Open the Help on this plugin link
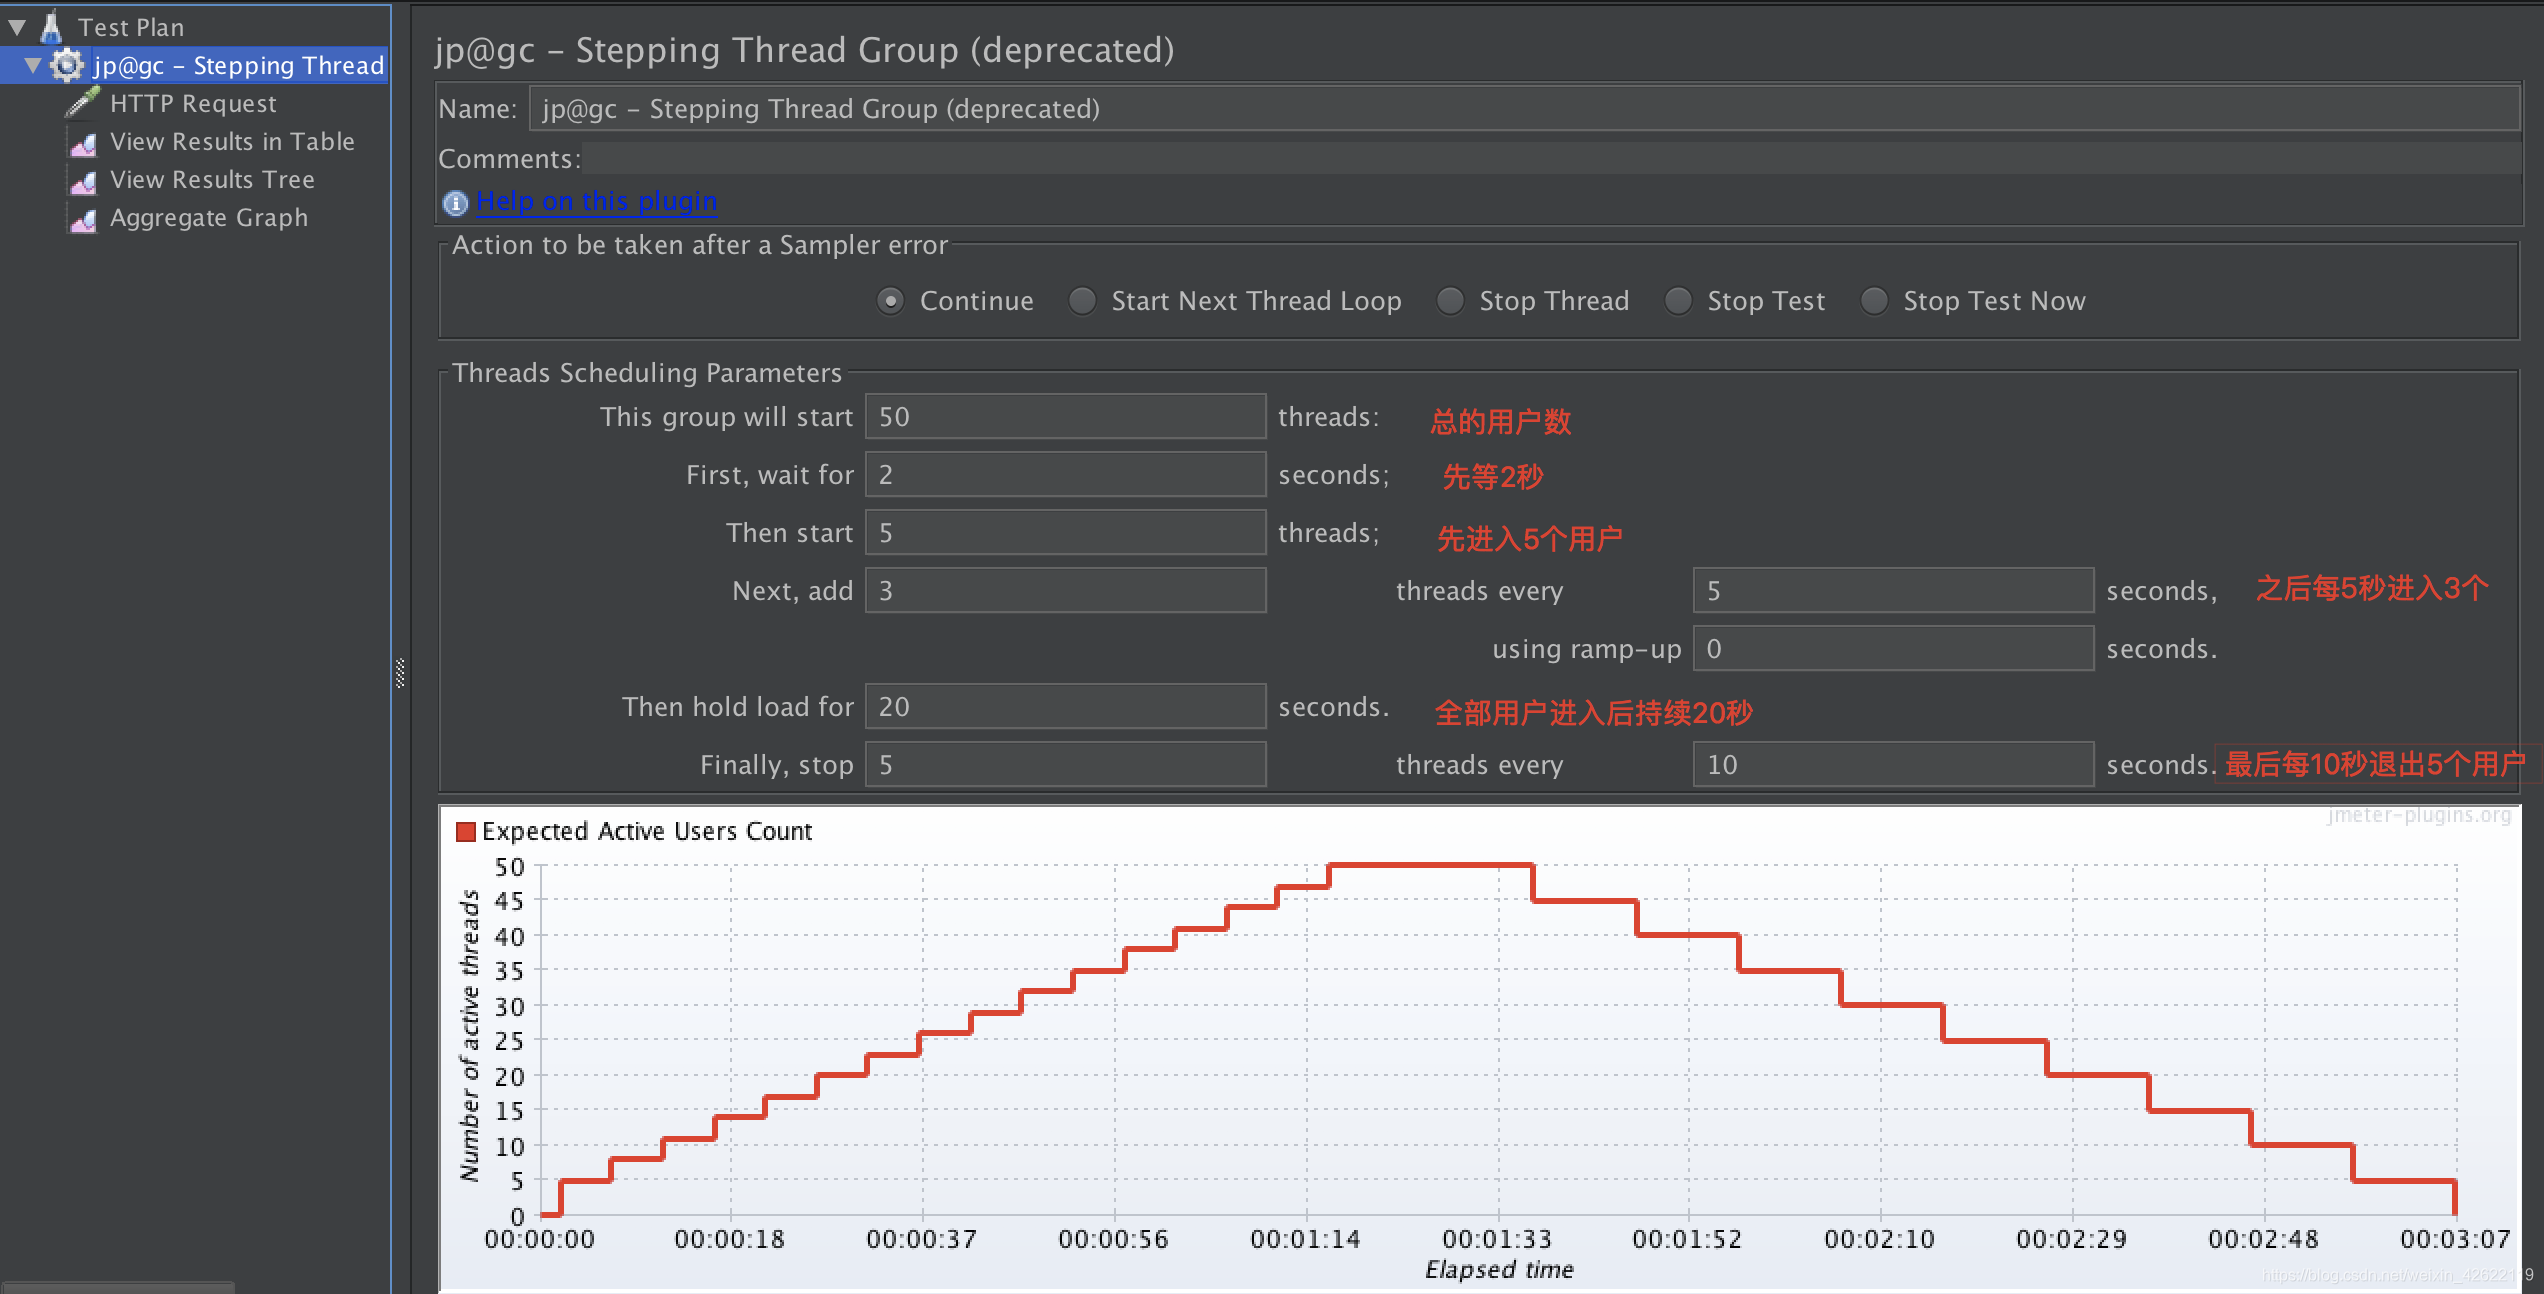Screen dimensions: 2544x1294 [596, 202]
